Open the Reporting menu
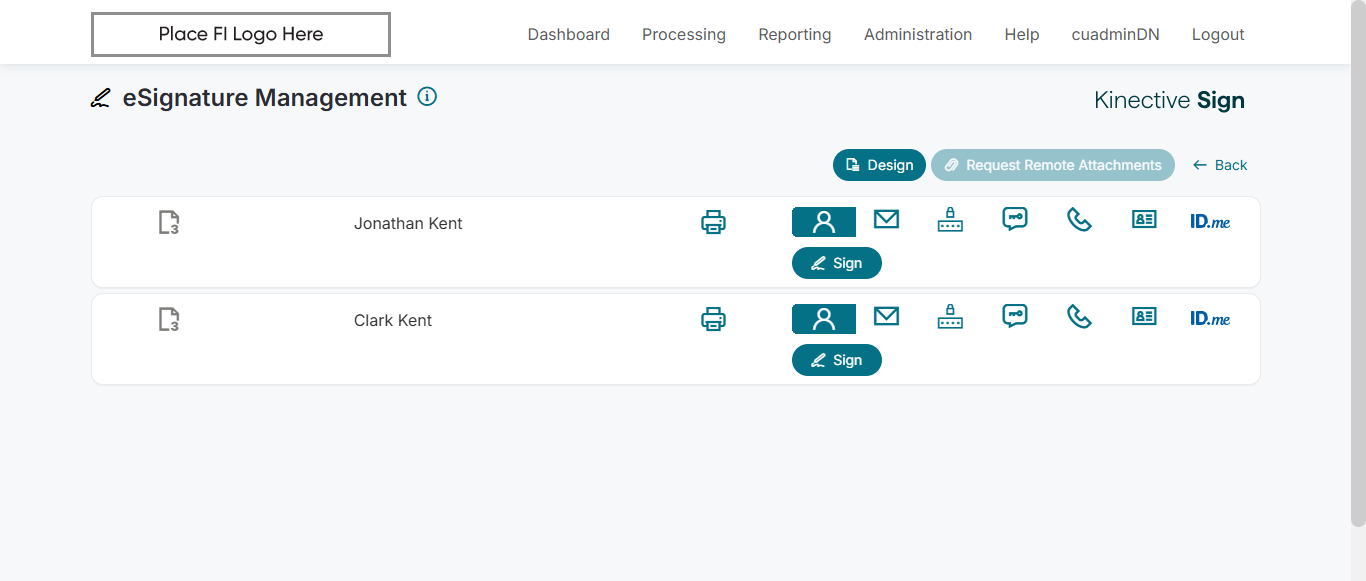Screen dimensions: 1366x581 (x=795, y=34)
